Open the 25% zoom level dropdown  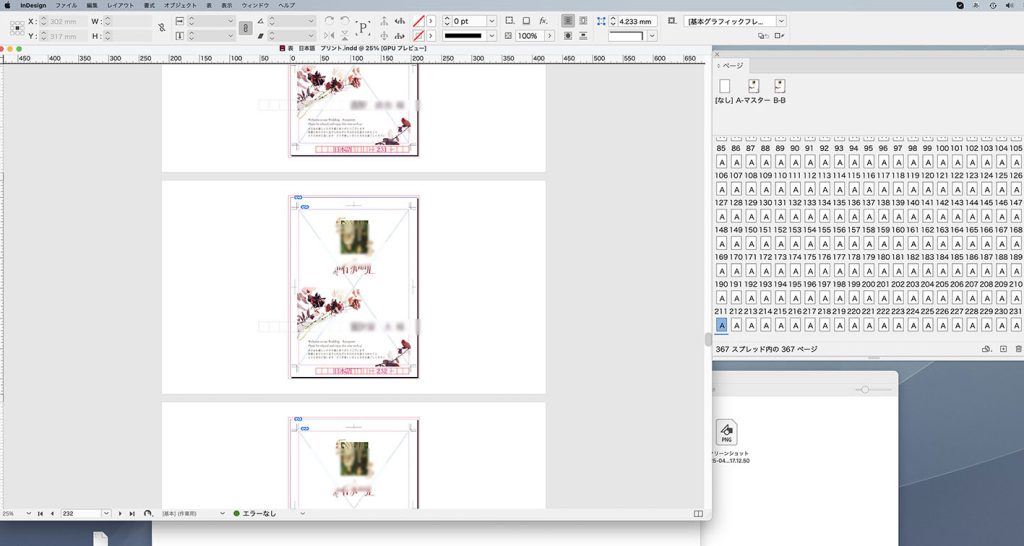(x=28, y=514)
